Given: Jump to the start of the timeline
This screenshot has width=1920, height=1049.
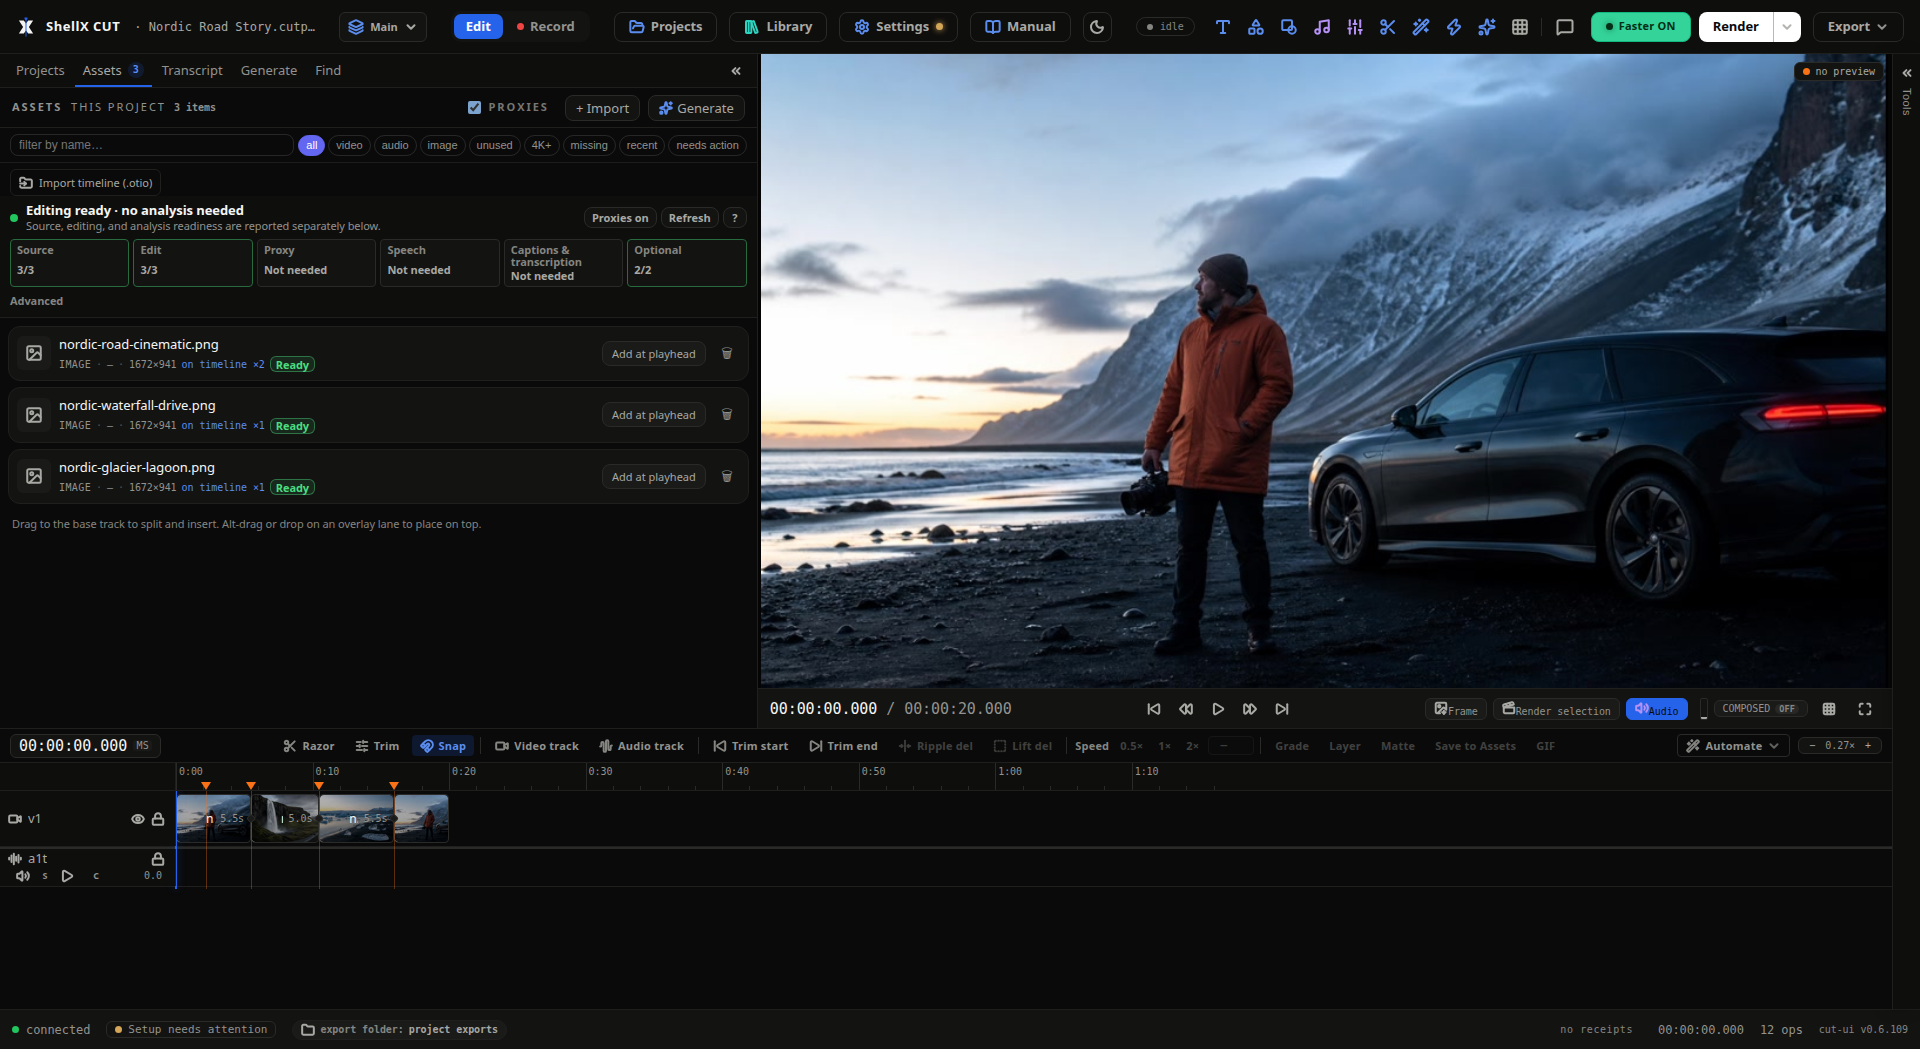Looking at the screenshot, I should (1154, 709).
